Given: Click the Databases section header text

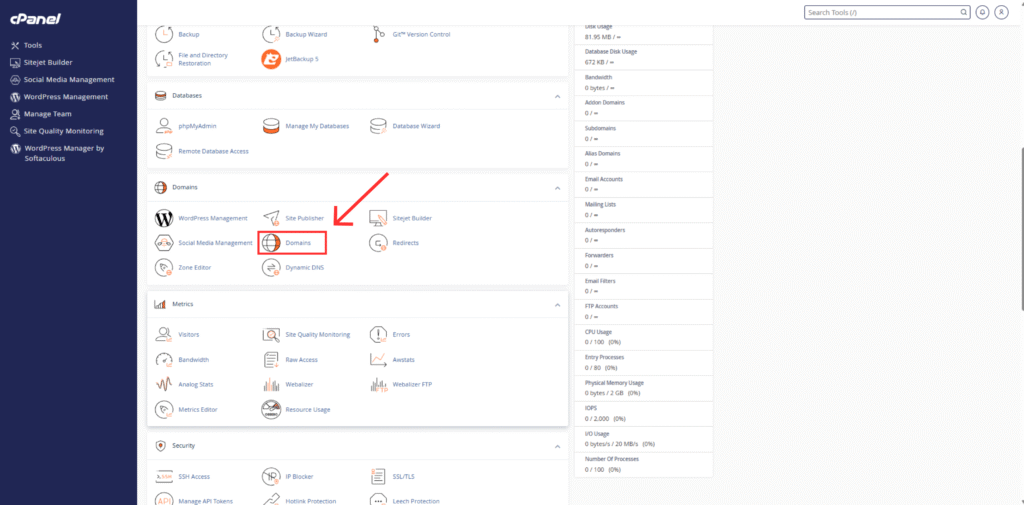Looking at the screenshot, I should coord(187,95).
